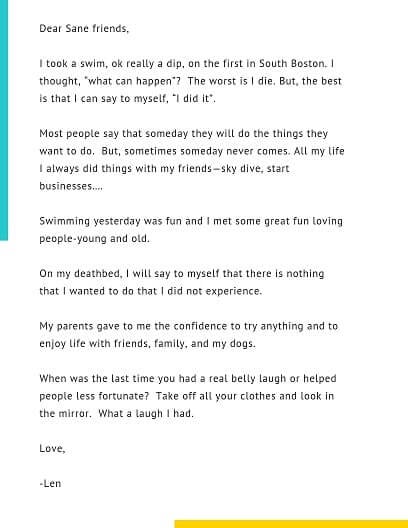The image size is (408, 528).
Task: Click the phrase 'people-young and old.'
Action: (x=94, y=239)
